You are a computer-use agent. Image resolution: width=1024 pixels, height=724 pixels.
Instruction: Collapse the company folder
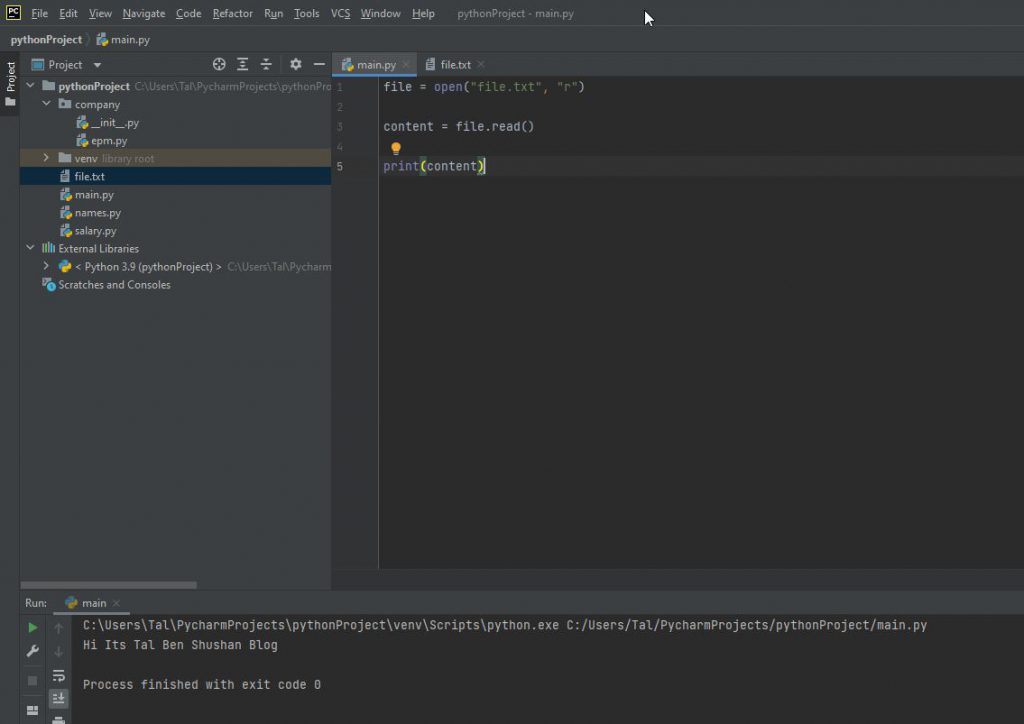(46, 104)
